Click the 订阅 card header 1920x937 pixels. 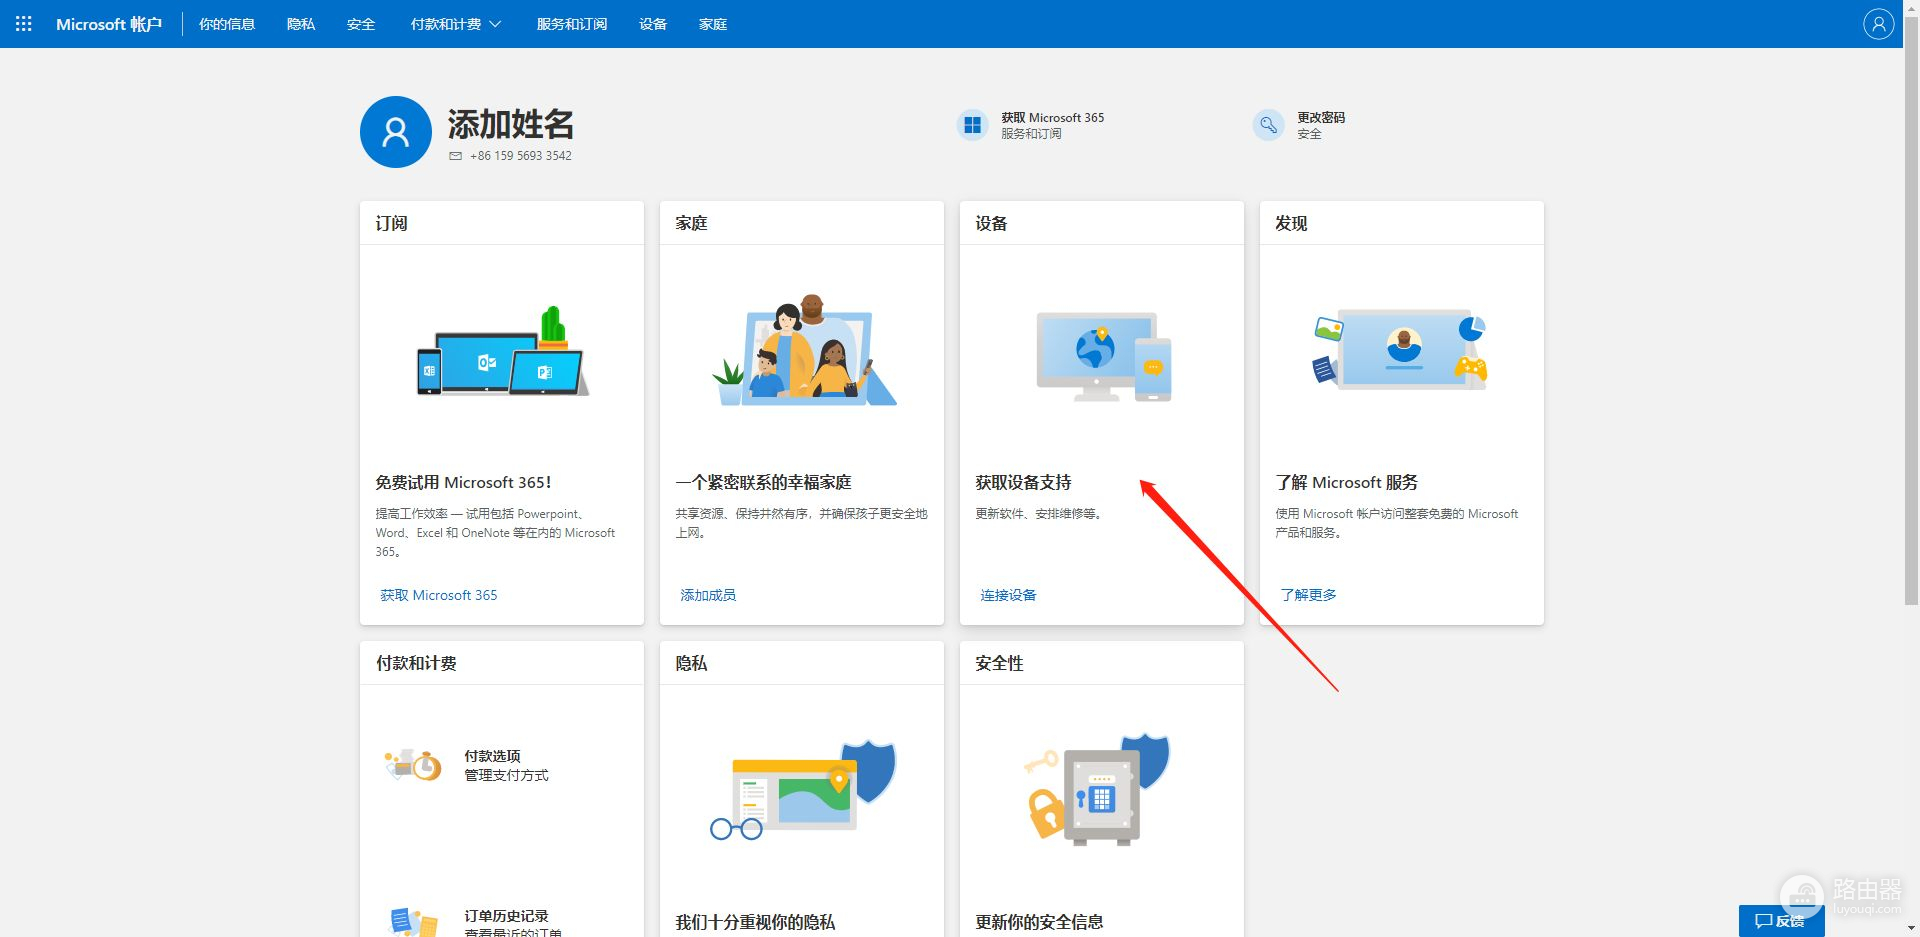[392, 223]
